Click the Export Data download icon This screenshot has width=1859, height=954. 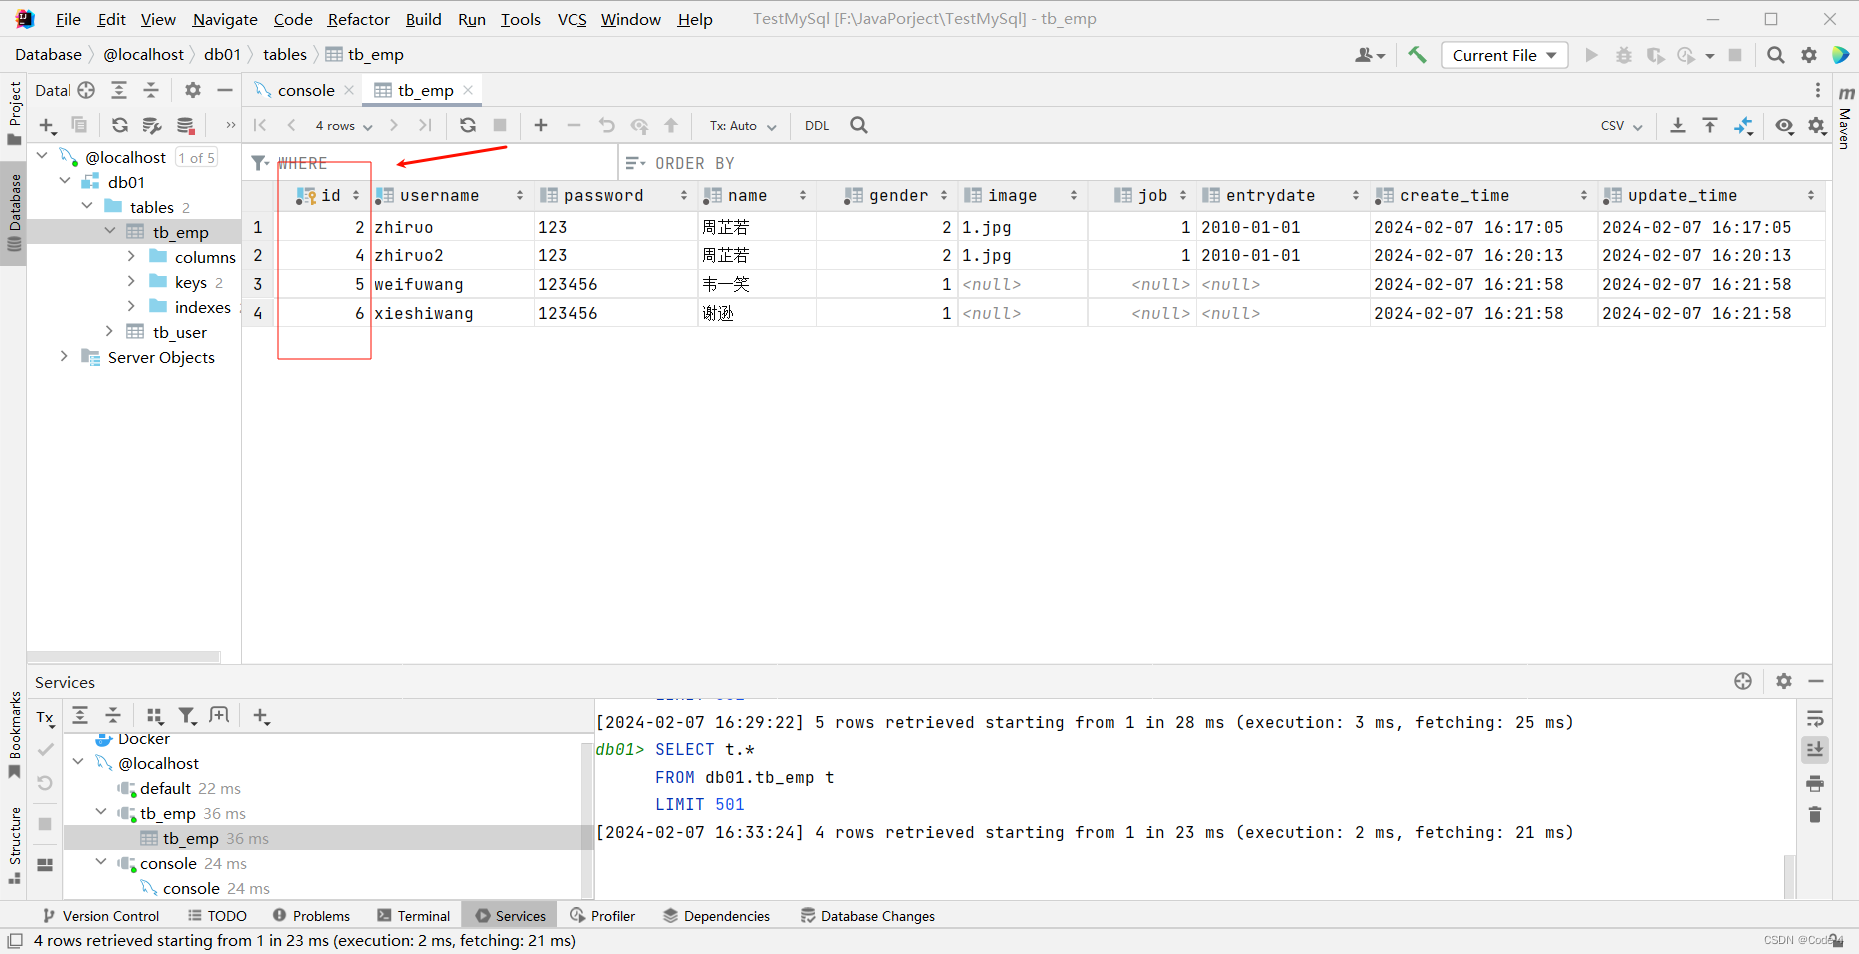pyautogui.click(x=1678, y=125)
